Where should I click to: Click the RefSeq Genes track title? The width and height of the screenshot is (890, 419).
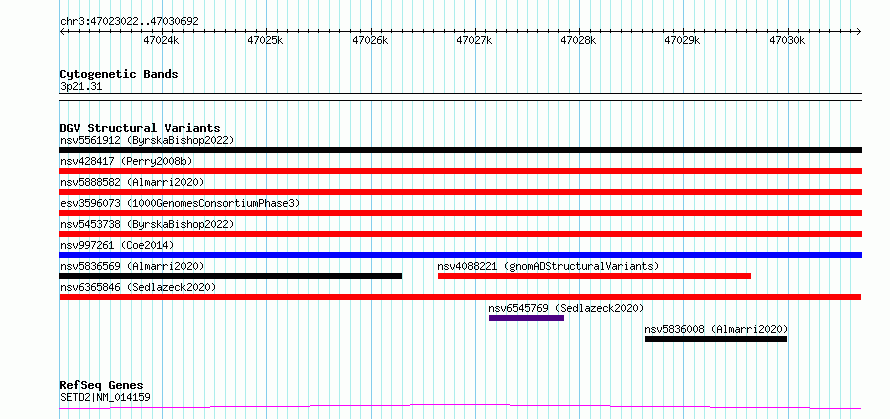102,386
